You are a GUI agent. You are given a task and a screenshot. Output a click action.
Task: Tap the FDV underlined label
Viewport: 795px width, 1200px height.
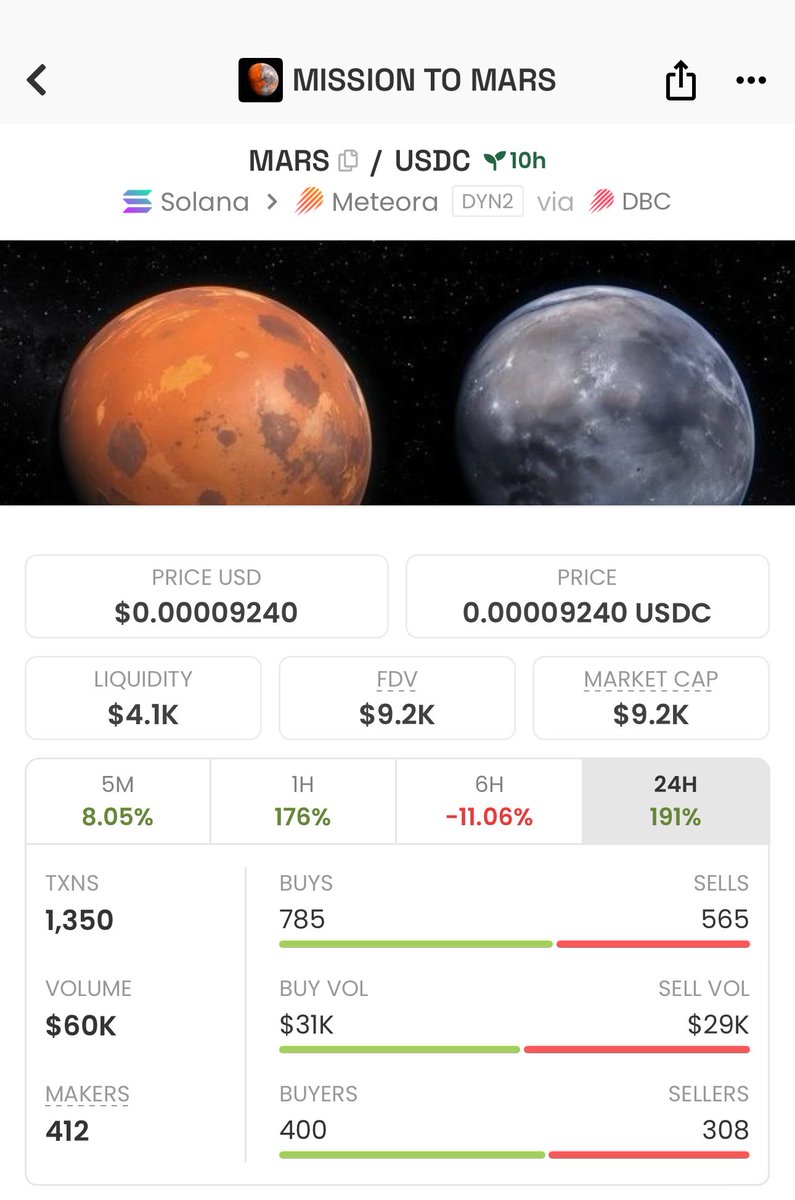397,681
